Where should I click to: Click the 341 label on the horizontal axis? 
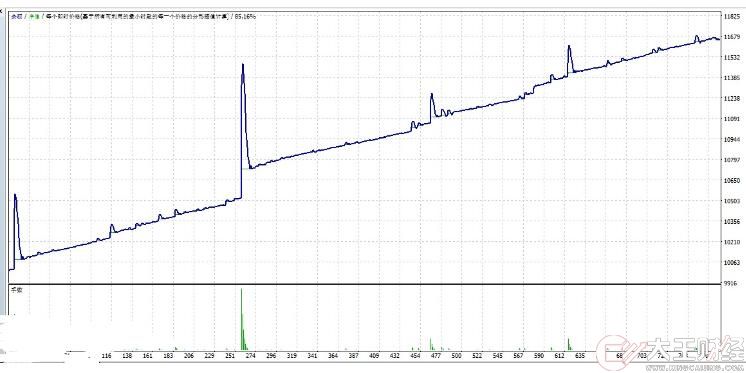312,356
